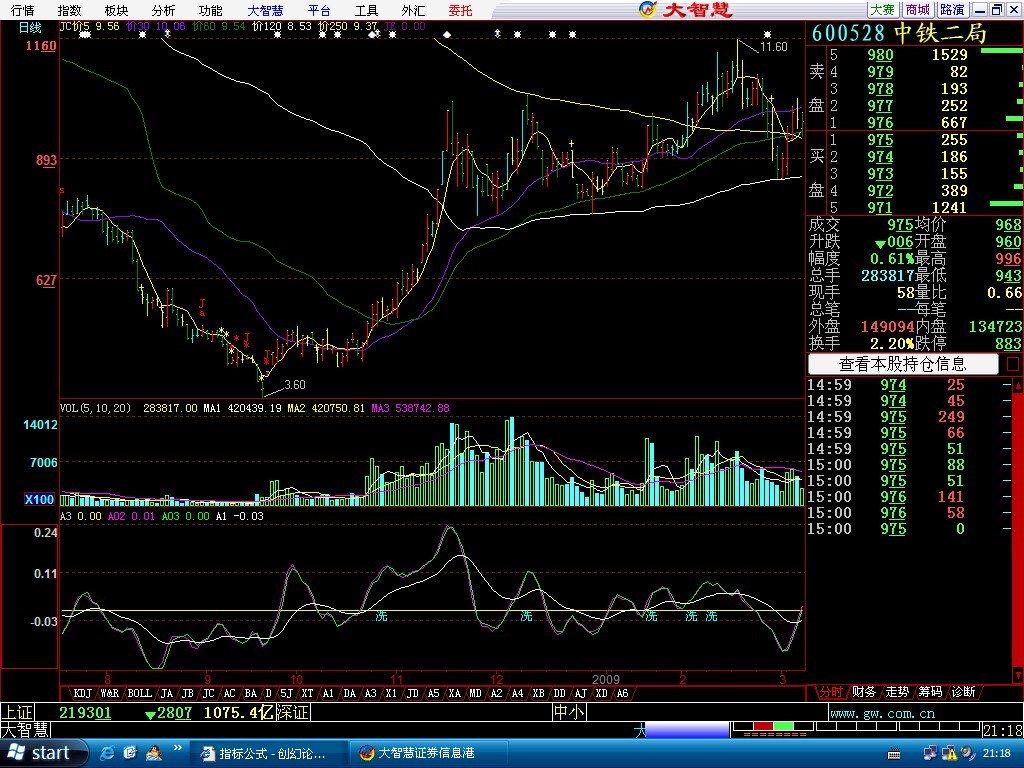Switch to the BA indicator tab

pos(250,693)
